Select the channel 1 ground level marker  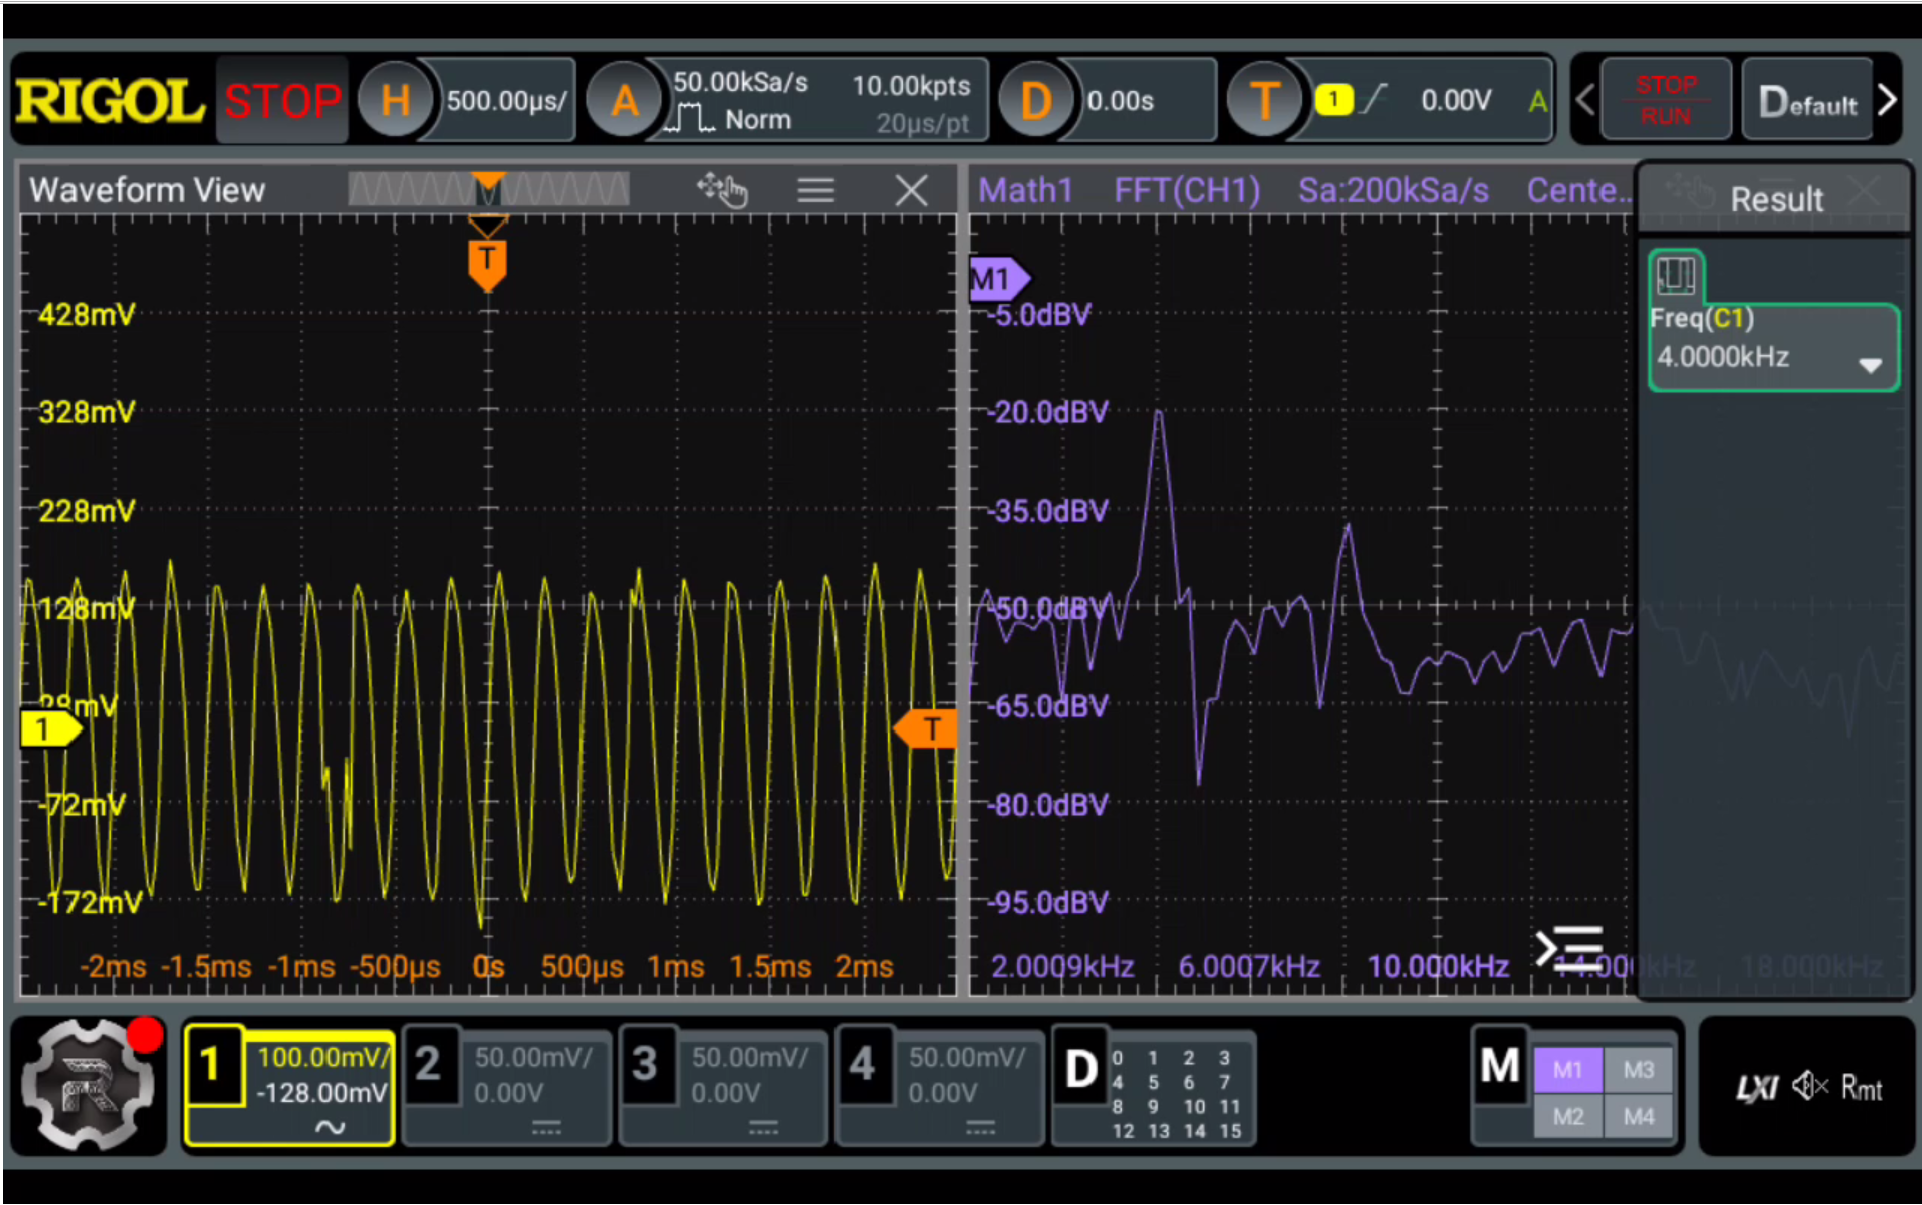point(50,729)
